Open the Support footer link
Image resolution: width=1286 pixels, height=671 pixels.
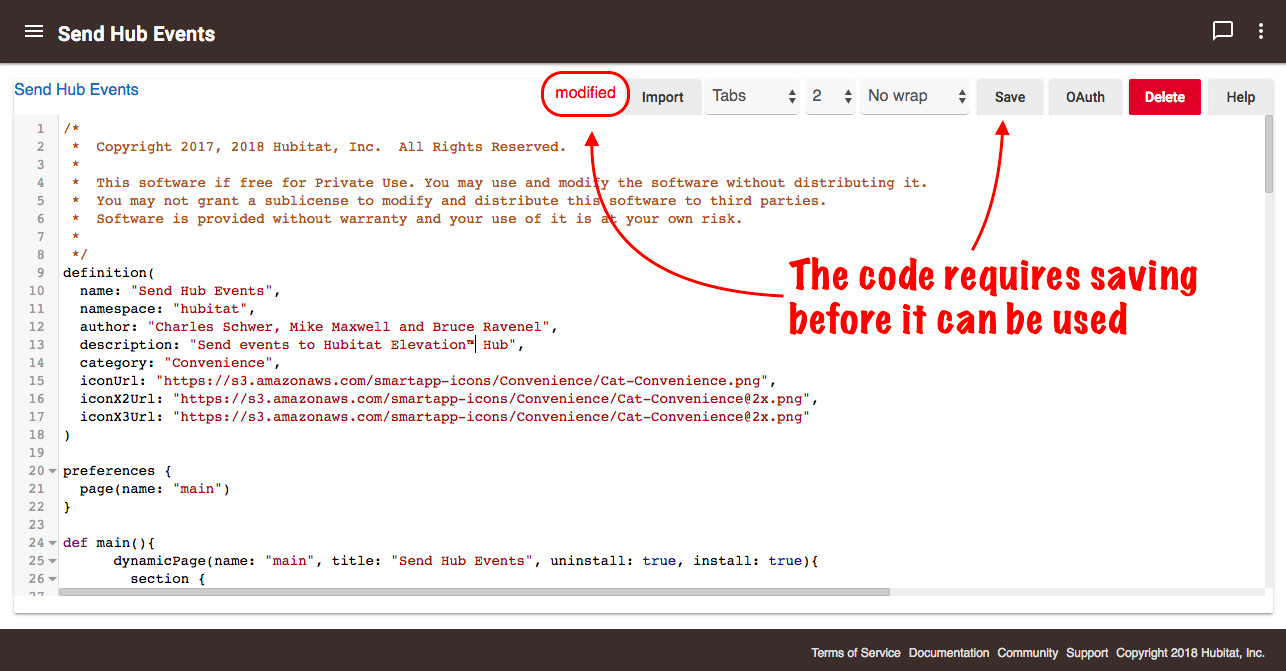point(1087,653)
